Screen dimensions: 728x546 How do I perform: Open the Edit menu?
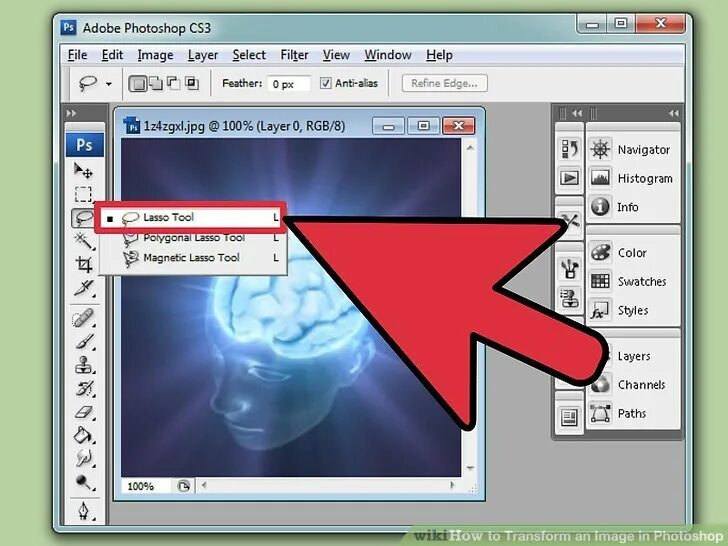[x=112, y=55]
